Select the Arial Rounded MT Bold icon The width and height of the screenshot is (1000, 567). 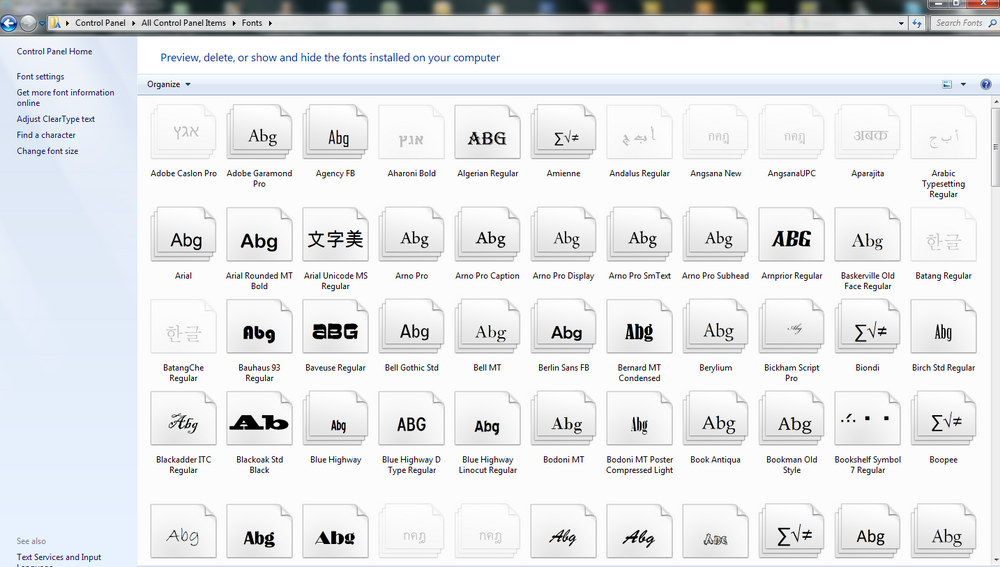[259, 234]
